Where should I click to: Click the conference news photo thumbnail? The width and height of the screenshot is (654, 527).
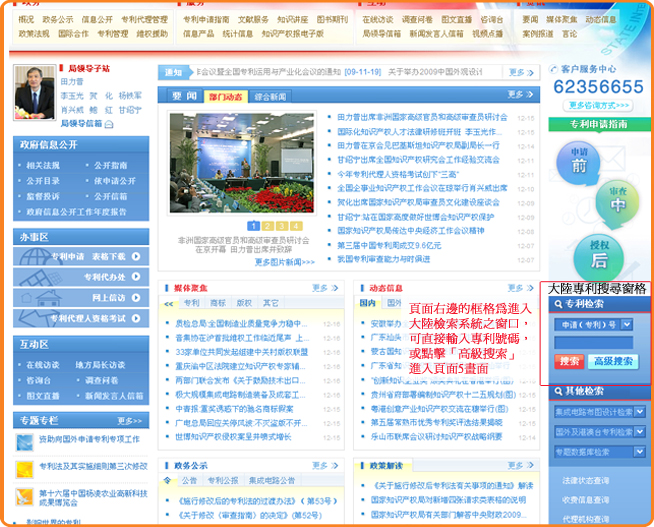[241, 163]
